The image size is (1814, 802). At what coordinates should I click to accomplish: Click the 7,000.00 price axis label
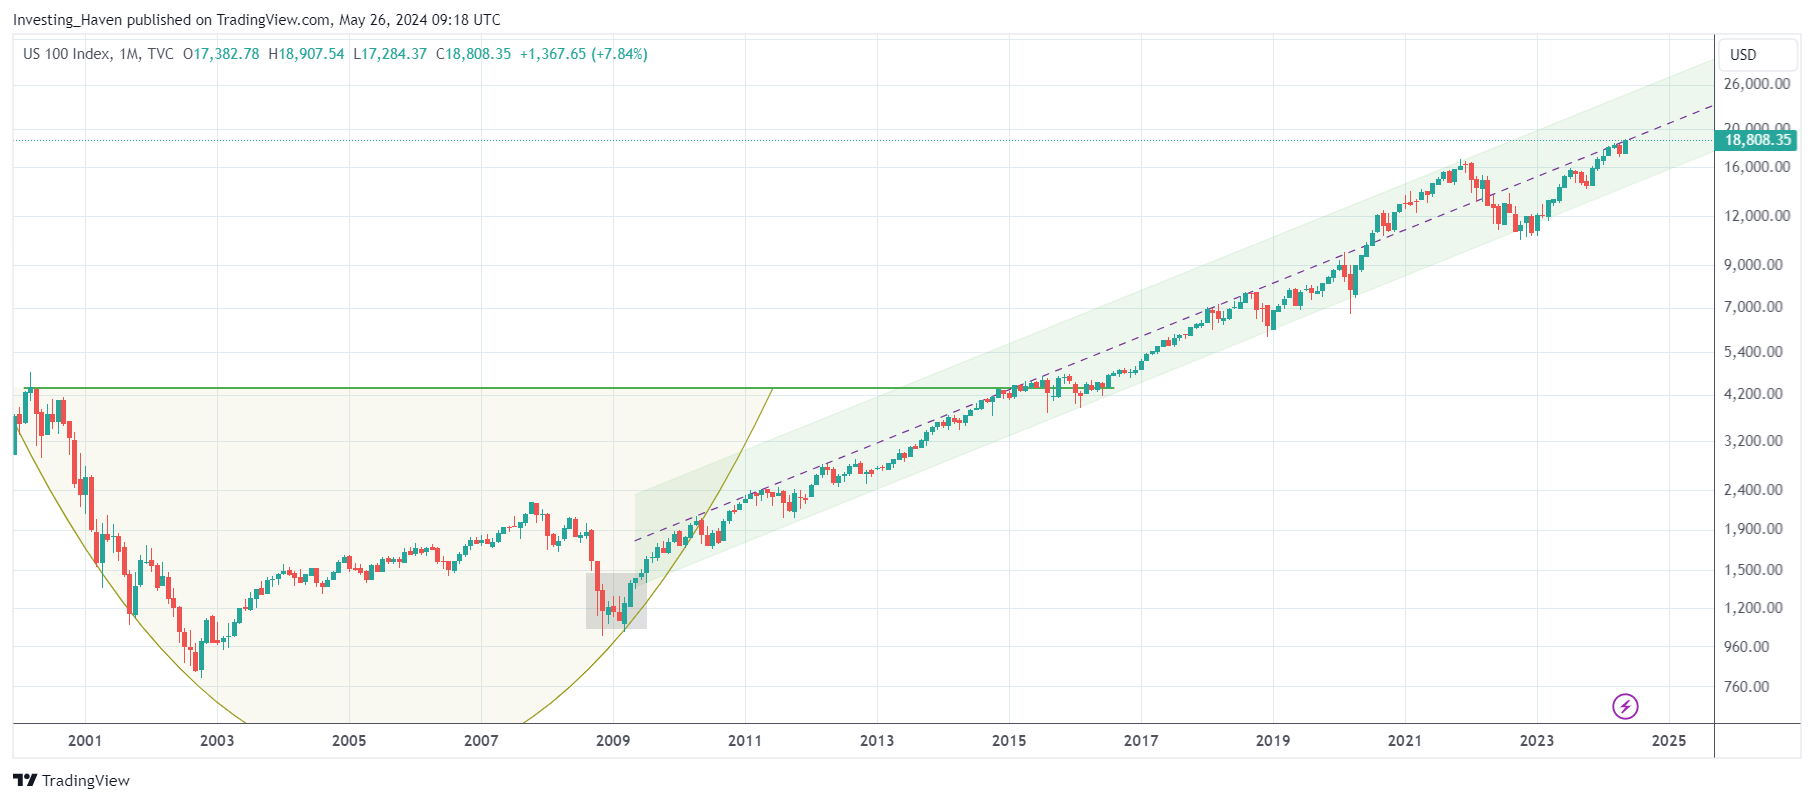tap(1753, 307)
